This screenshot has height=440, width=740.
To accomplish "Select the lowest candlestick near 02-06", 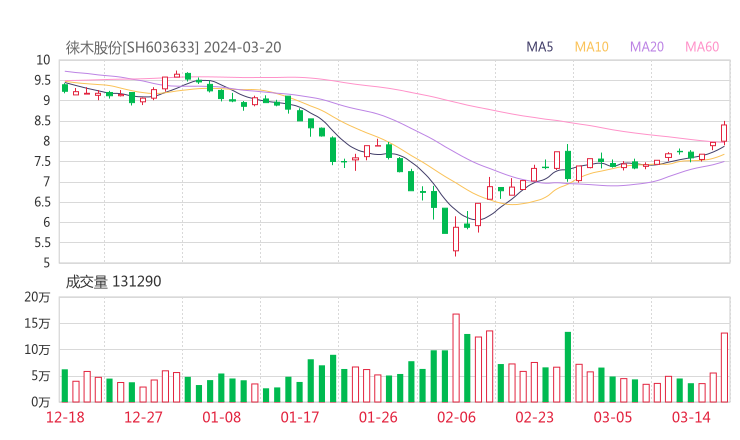I will [x=456, y=237].
